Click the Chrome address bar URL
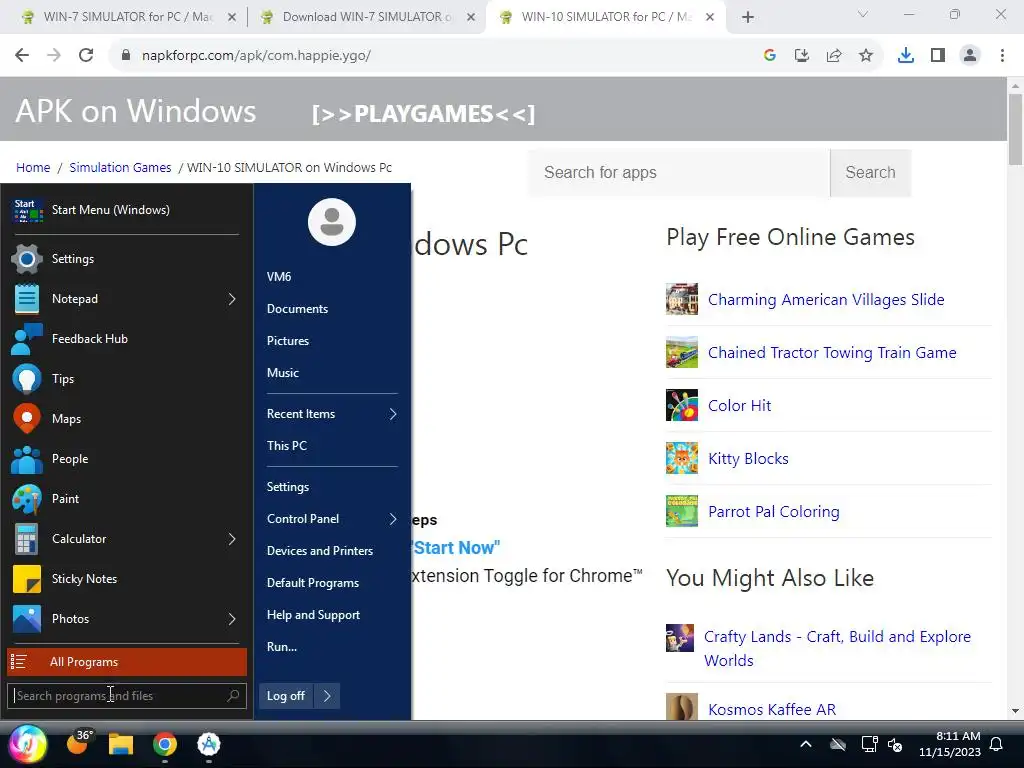The height and width of the screenshot is (768, 1024). (x=256, y=56)
